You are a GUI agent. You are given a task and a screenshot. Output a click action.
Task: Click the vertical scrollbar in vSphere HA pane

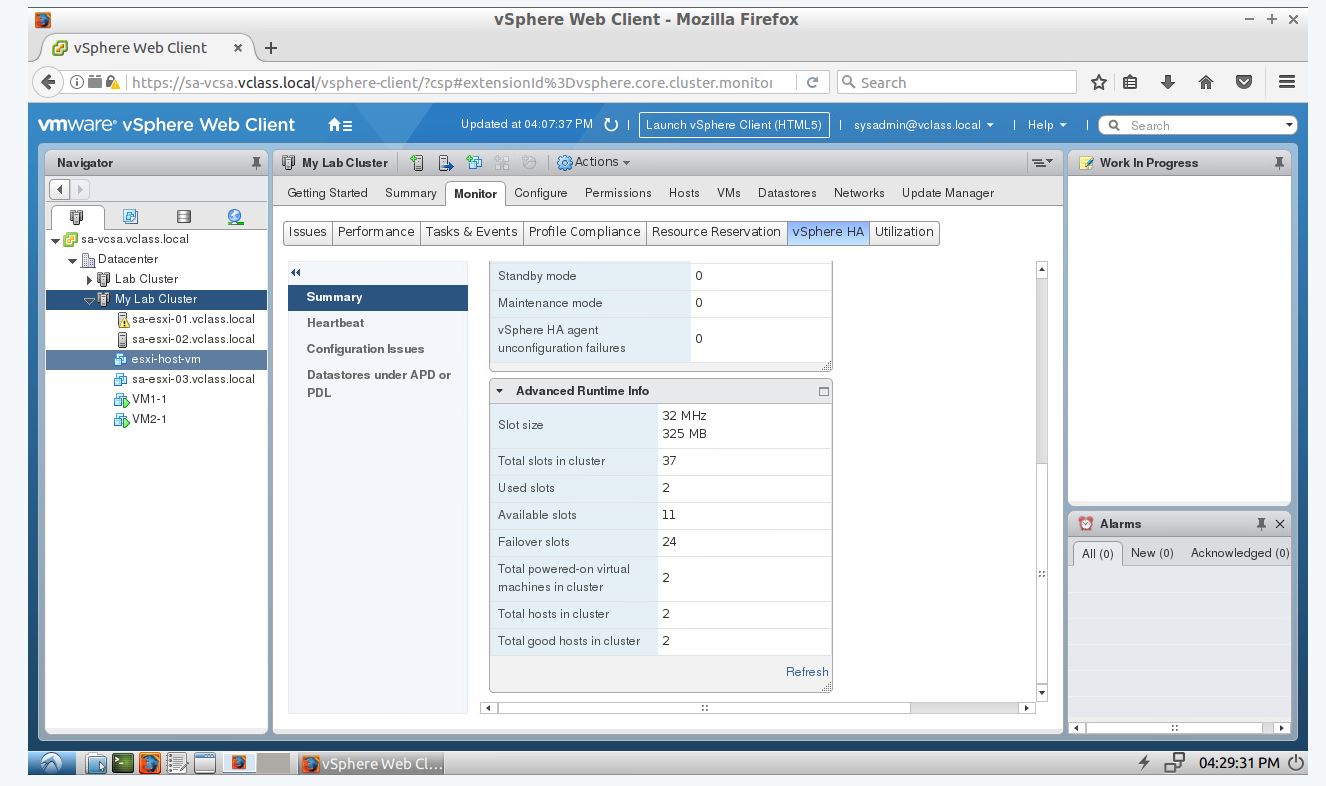[1041, 400]
